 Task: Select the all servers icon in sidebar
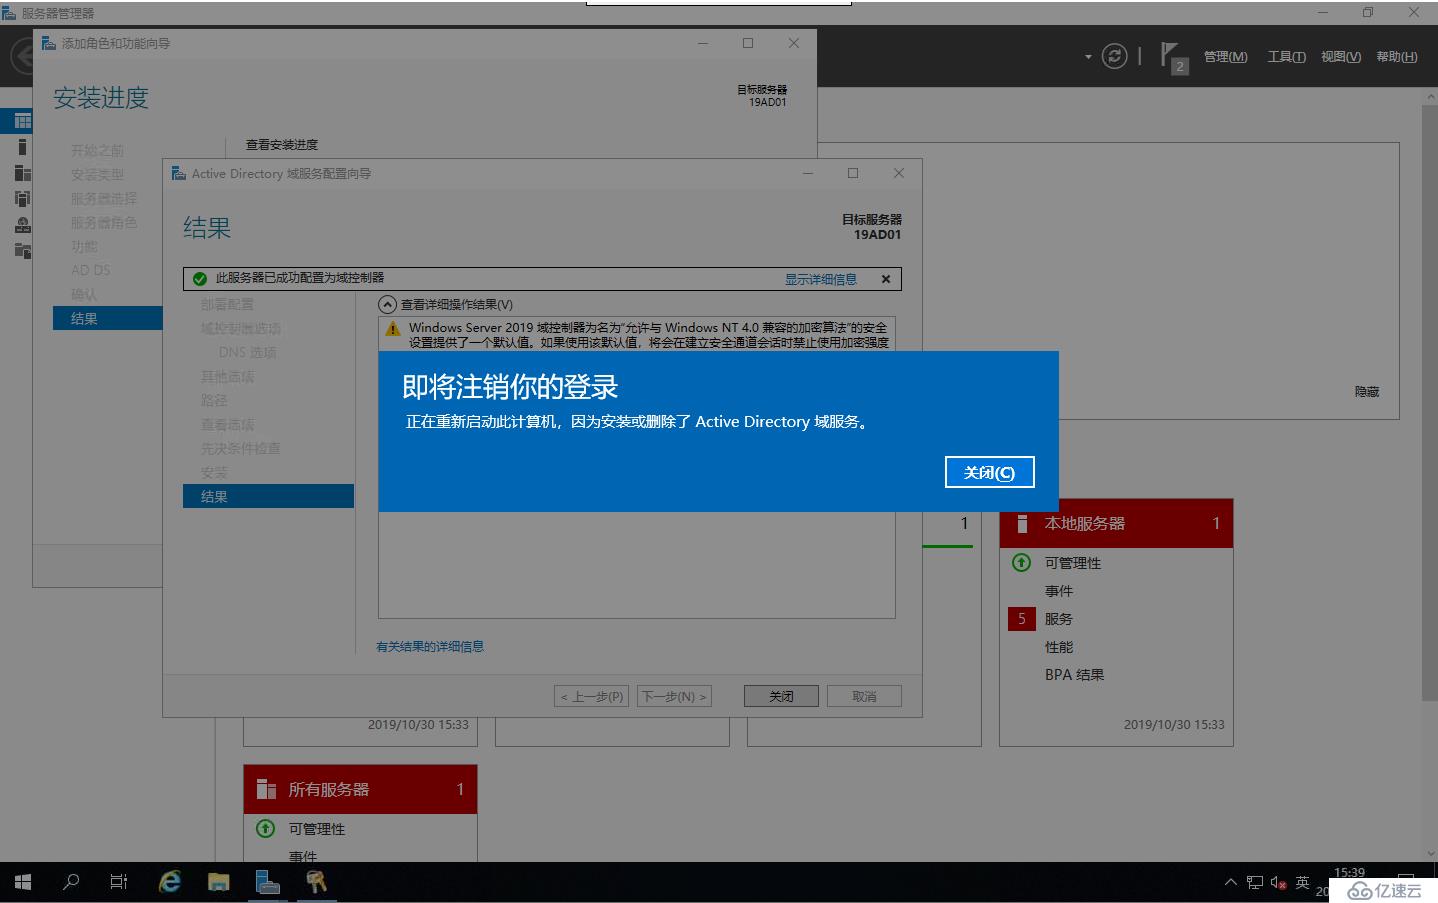22,173
